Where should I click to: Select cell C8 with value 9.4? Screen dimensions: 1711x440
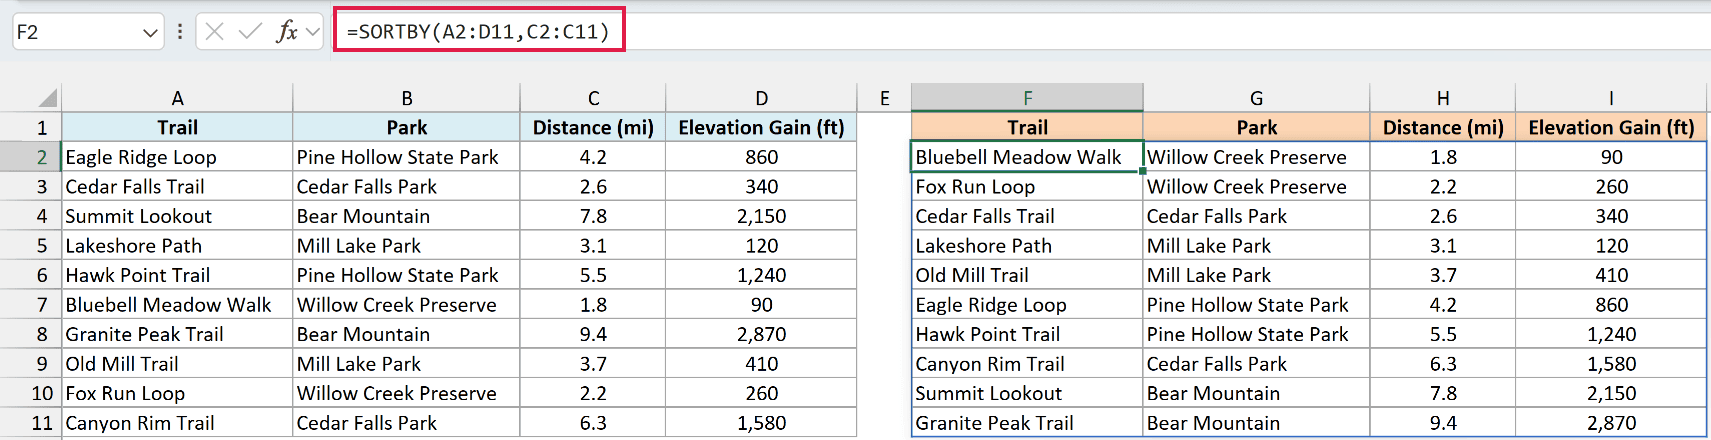tap(593, 335)
